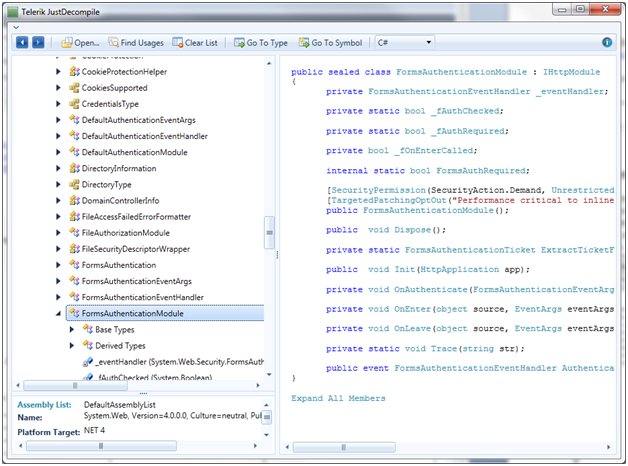Select DirectoryInformation in the tree
The height and width of the screenshot is (466, 628).
point(119,169)
